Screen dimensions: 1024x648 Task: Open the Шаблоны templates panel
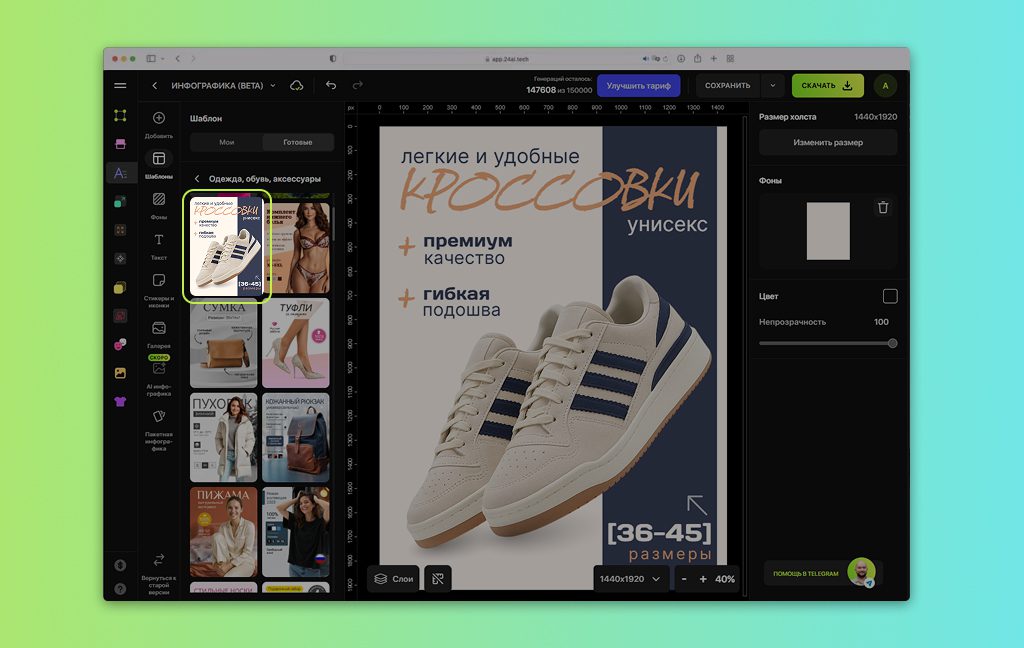pyautogui.click(x=159, y=163)
